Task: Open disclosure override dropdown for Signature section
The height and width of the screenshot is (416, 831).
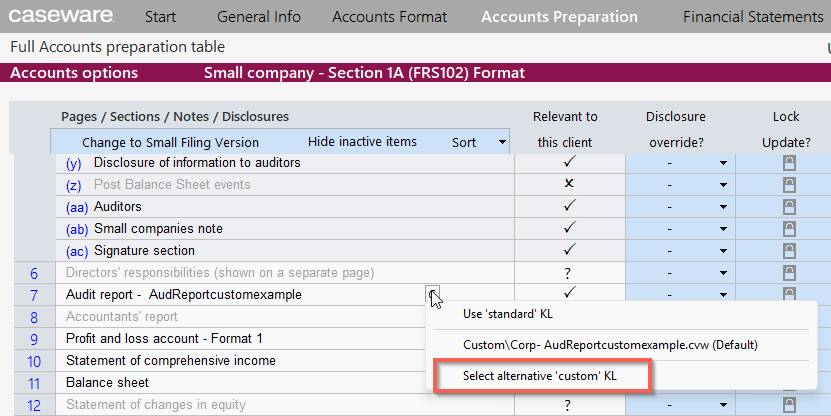Action: pyautogui.click(x=723, y=251)
